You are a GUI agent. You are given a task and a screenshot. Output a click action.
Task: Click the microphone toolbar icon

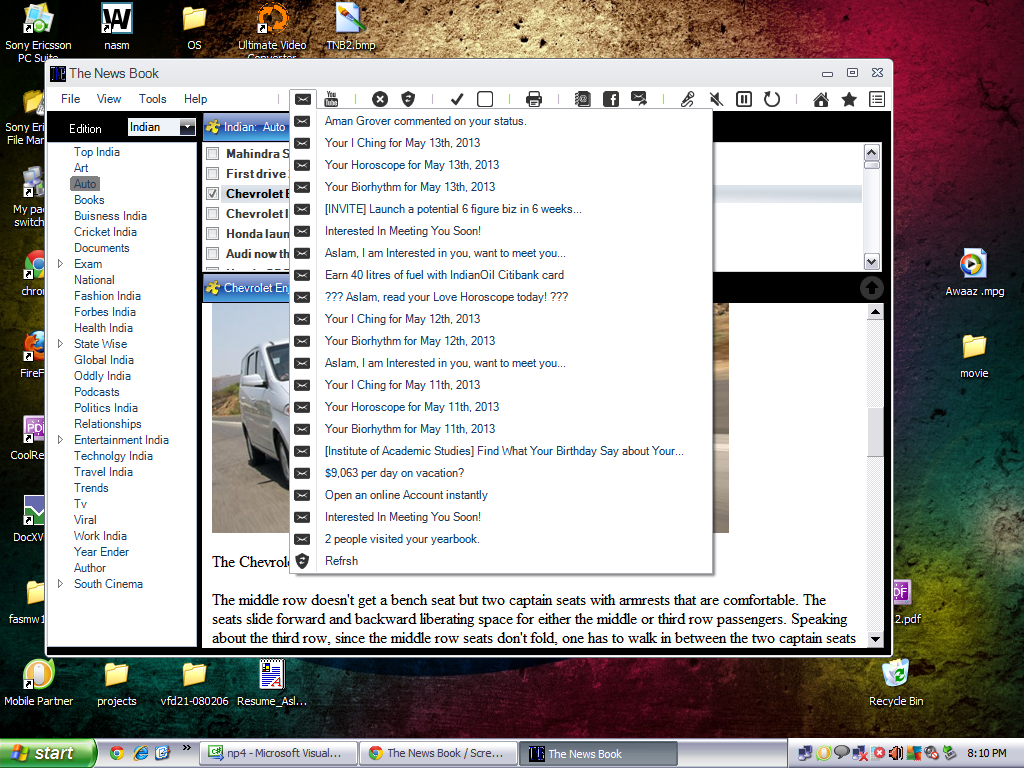coord(687,99)
